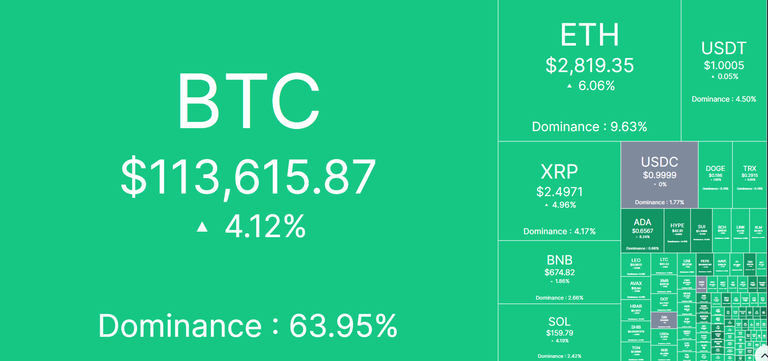This screenshot has height=361, width=768.
Task: Open the HBAR tile
Action: [x=636, y=311]
